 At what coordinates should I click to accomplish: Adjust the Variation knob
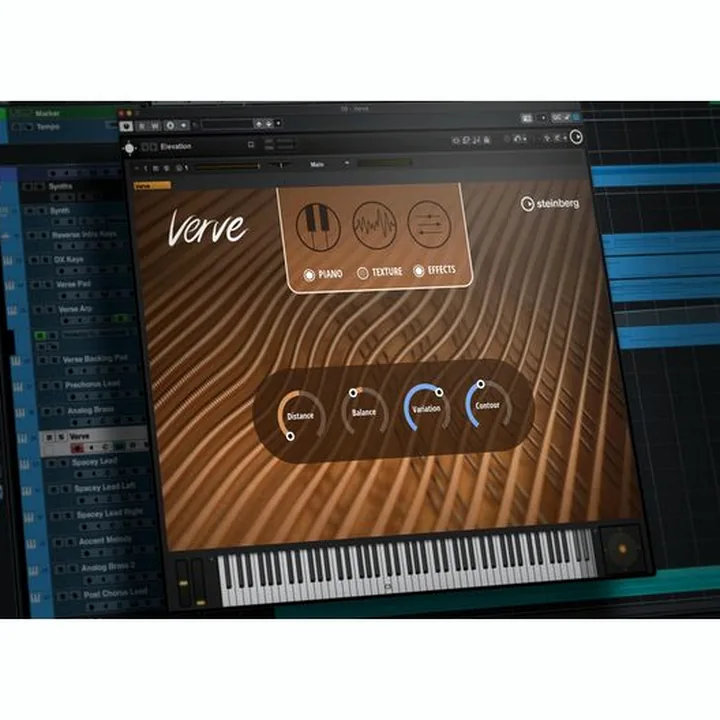coord(427,408)
